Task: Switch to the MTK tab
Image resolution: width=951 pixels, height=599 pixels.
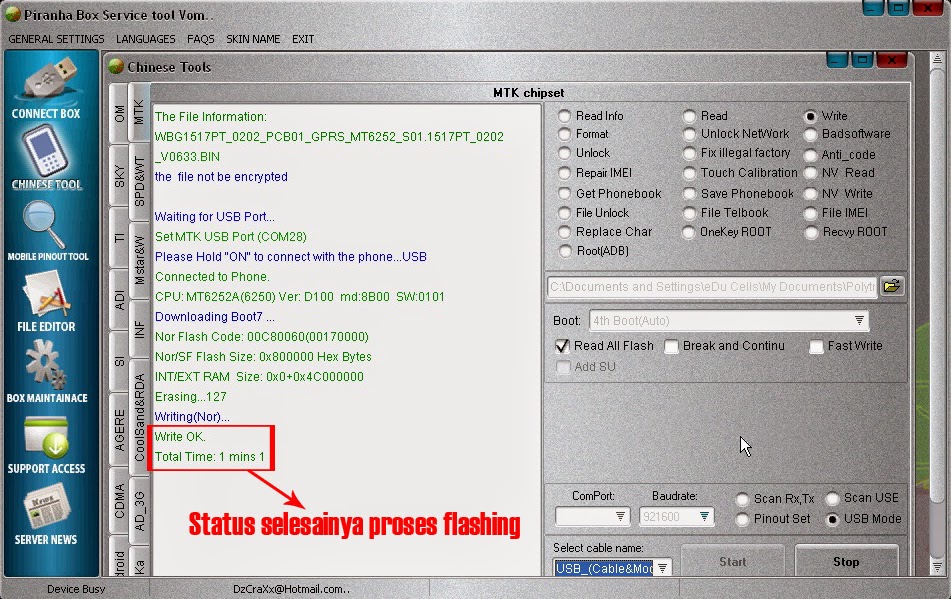Action: click(x=139, y=112)
